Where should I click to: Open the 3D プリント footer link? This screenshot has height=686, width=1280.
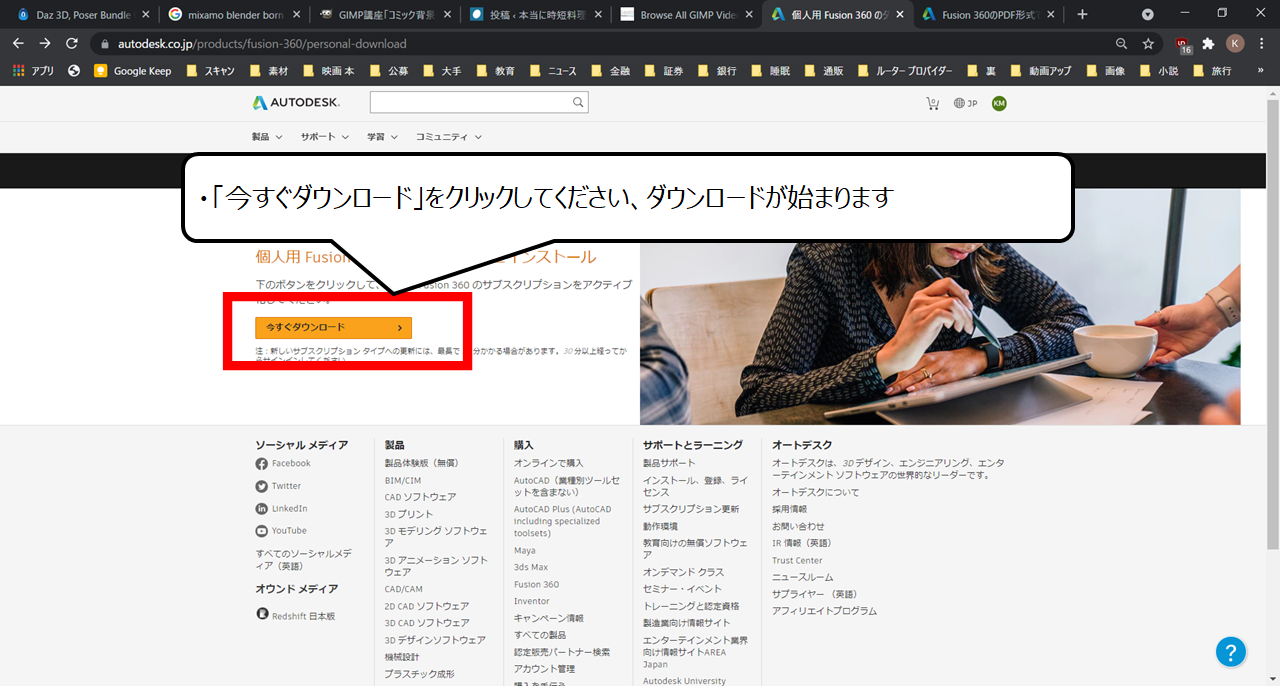point(409,515)
